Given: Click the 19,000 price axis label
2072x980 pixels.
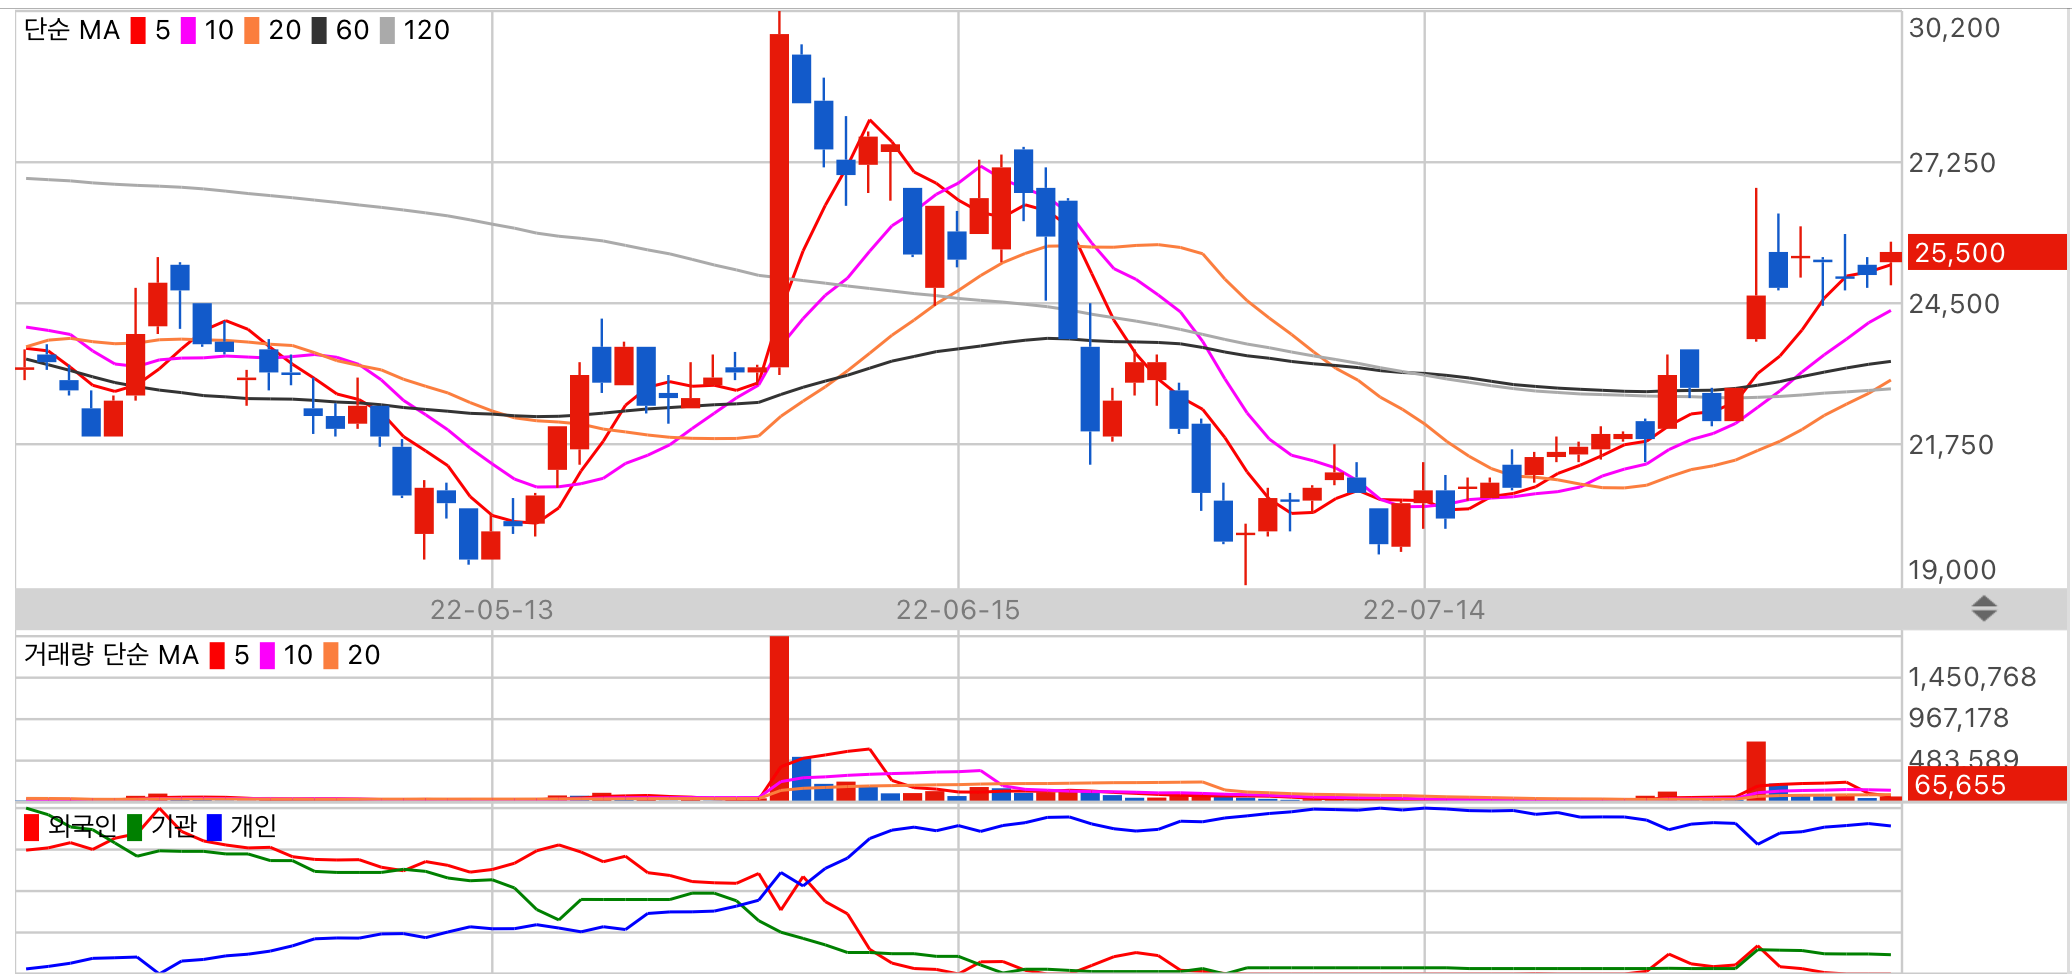Looking at the screenshot, I should coord(1952,570).
